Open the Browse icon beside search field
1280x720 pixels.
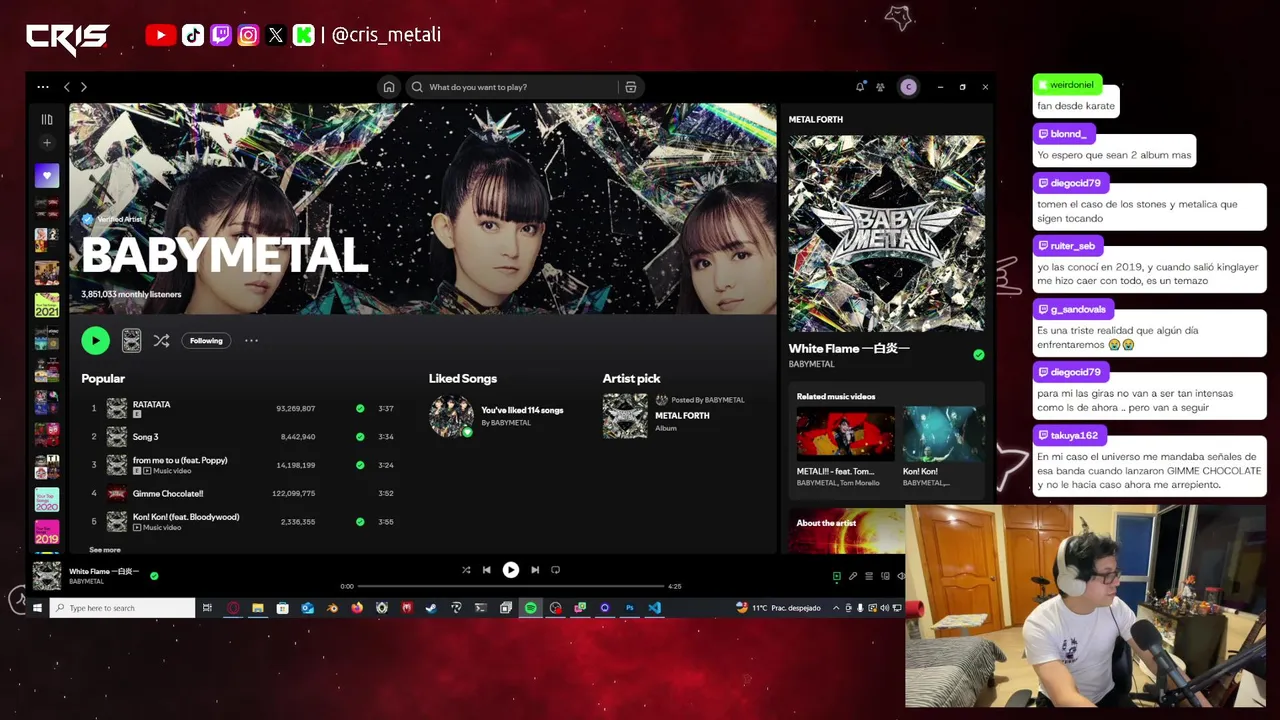point(631,87)
